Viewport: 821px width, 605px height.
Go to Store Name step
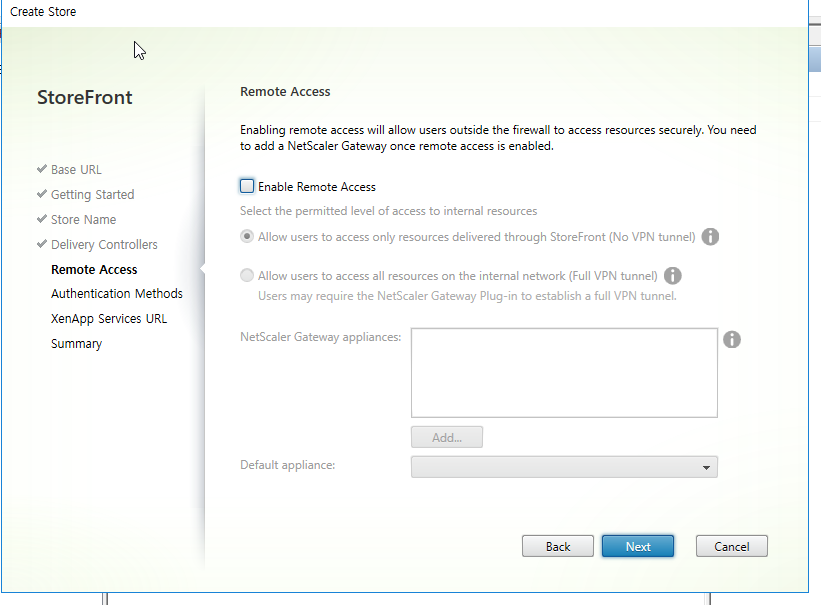83,219
